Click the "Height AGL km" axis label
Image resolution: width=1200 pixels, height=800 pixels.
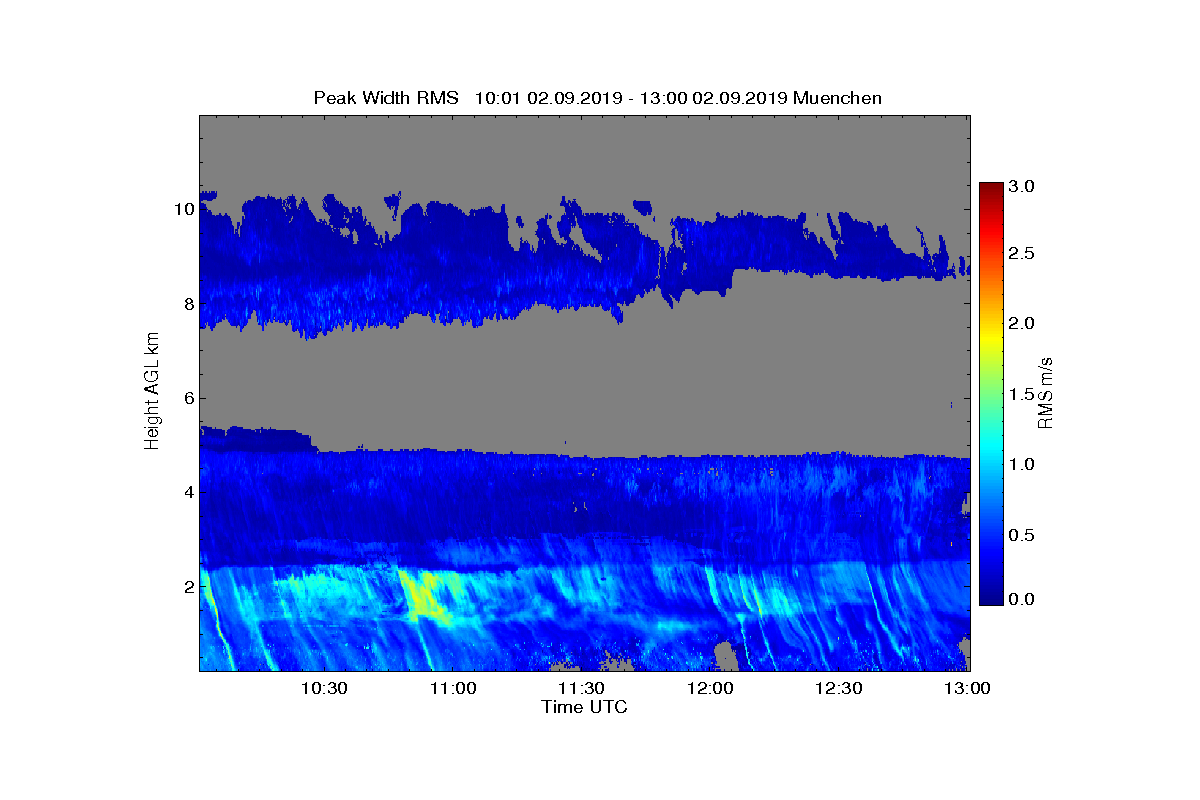tap(152, 391)
